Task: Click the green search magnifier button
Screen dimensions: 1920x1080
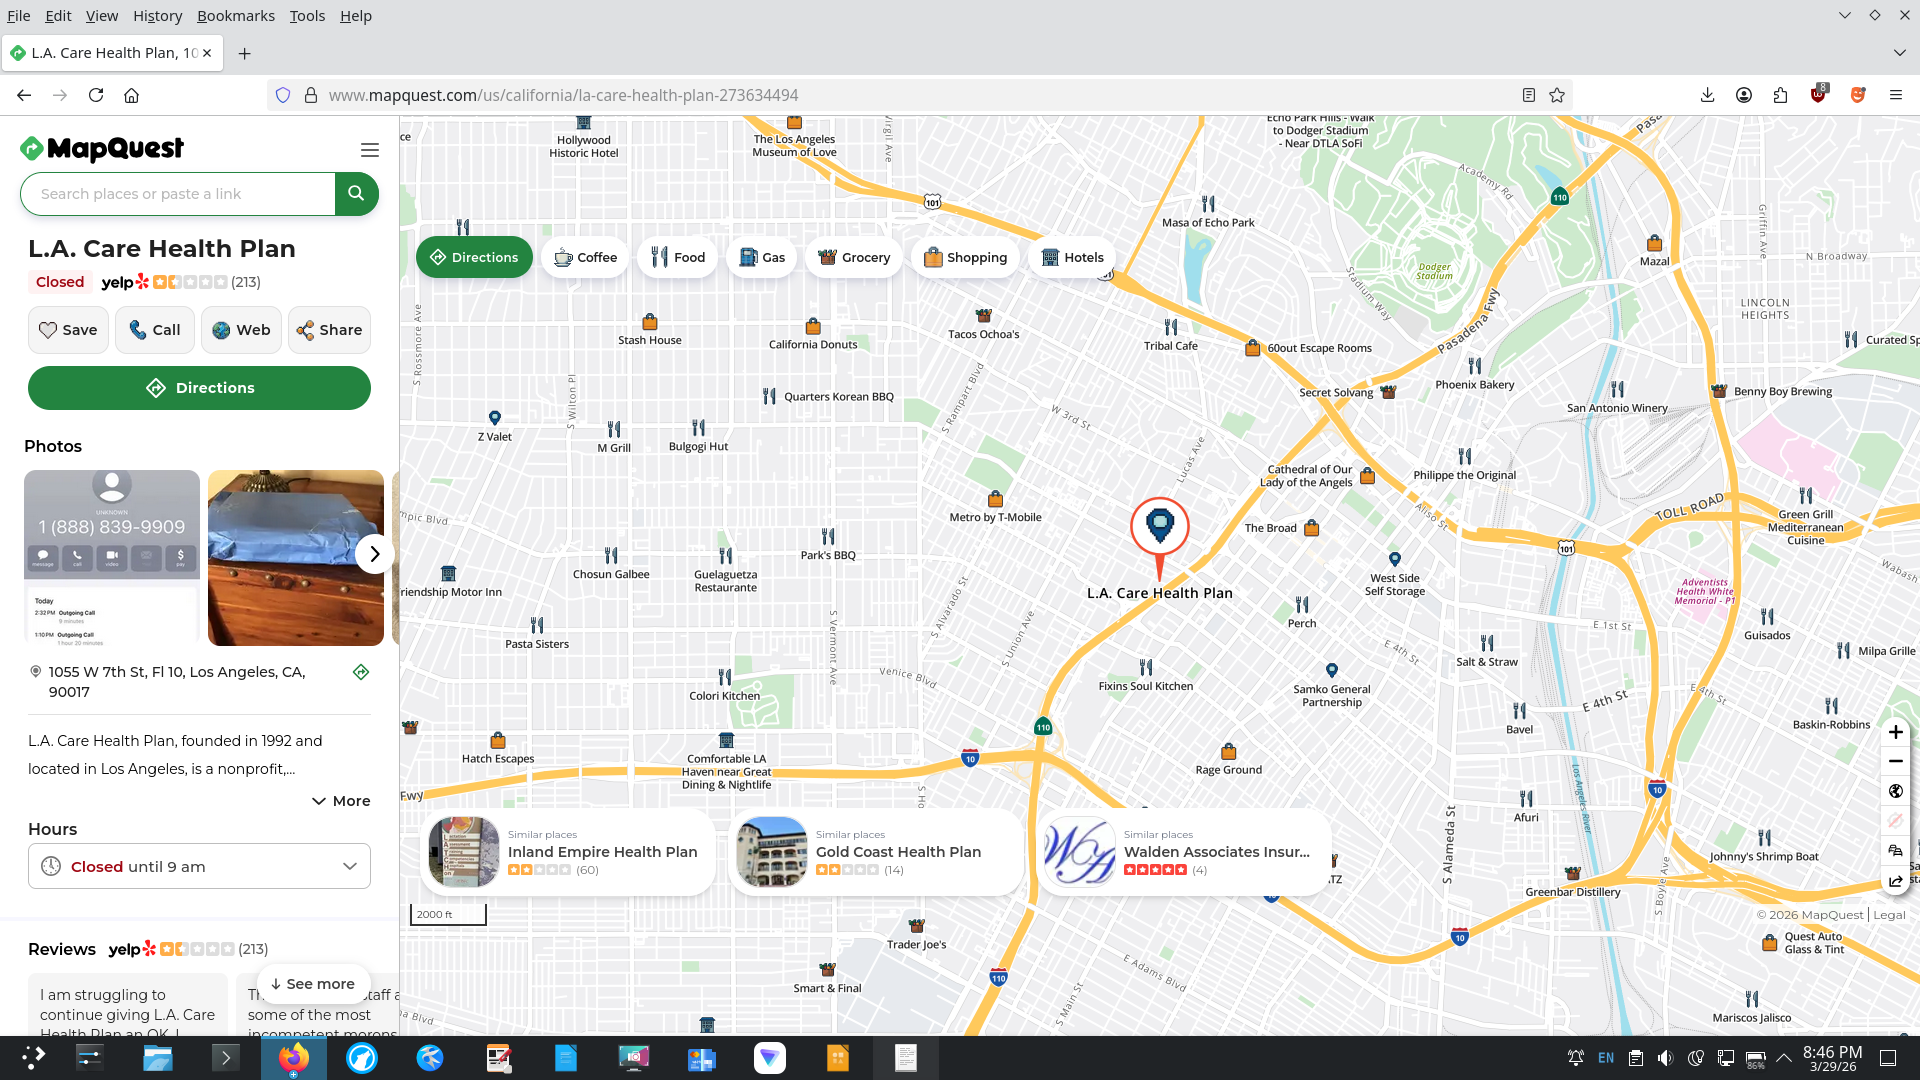Action: click(x=356, y=194)
